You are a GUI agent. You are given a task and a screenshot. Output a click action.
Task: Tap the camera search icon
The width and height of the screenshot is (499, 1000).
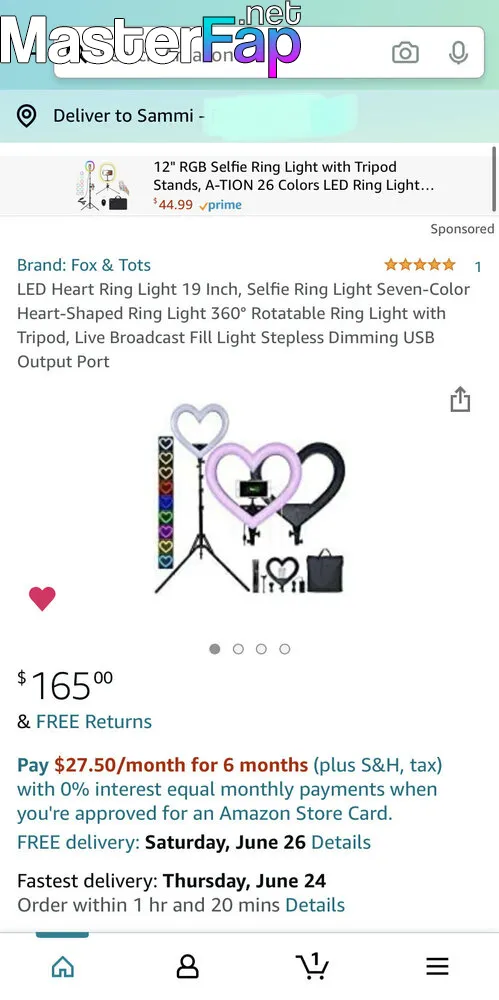click(405, 53)
